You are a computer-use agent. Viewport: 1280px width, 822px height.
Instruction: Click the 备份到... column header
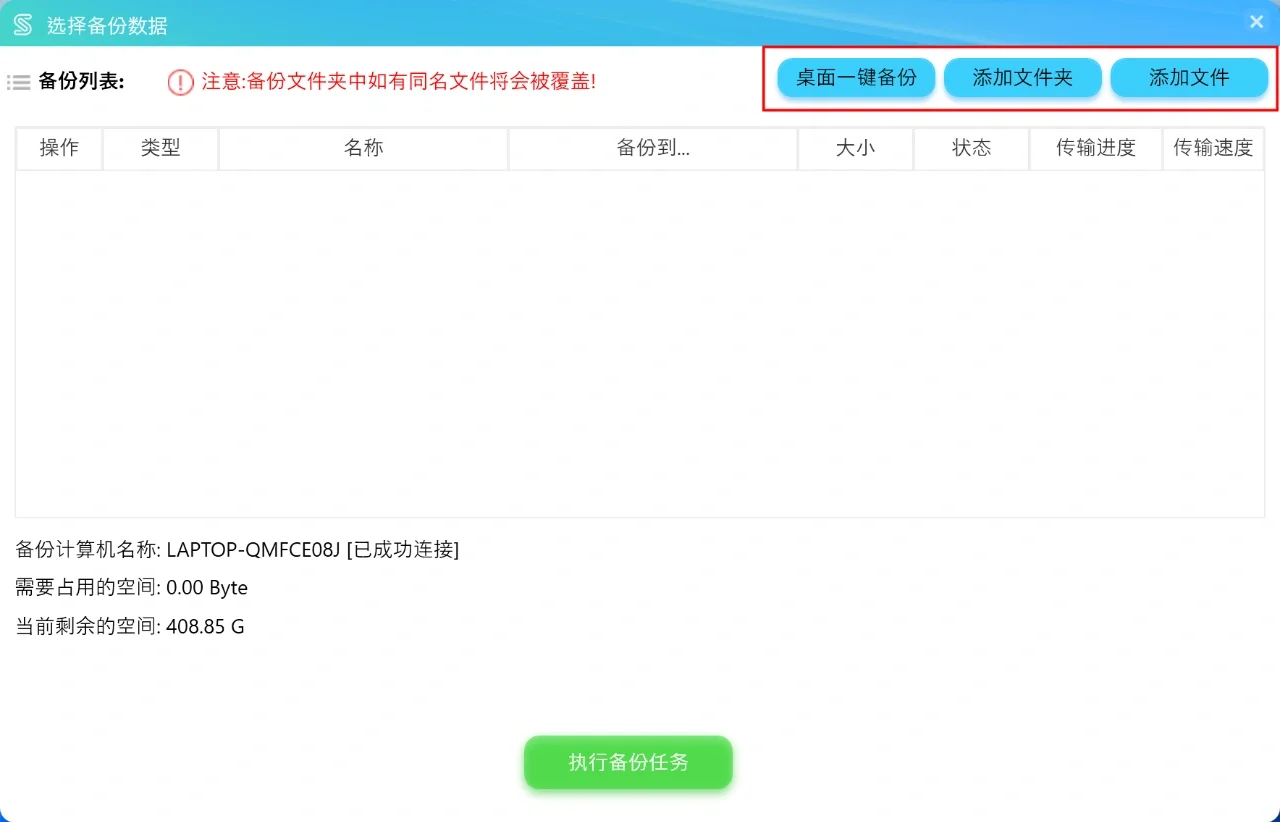(x=653, y=148)
